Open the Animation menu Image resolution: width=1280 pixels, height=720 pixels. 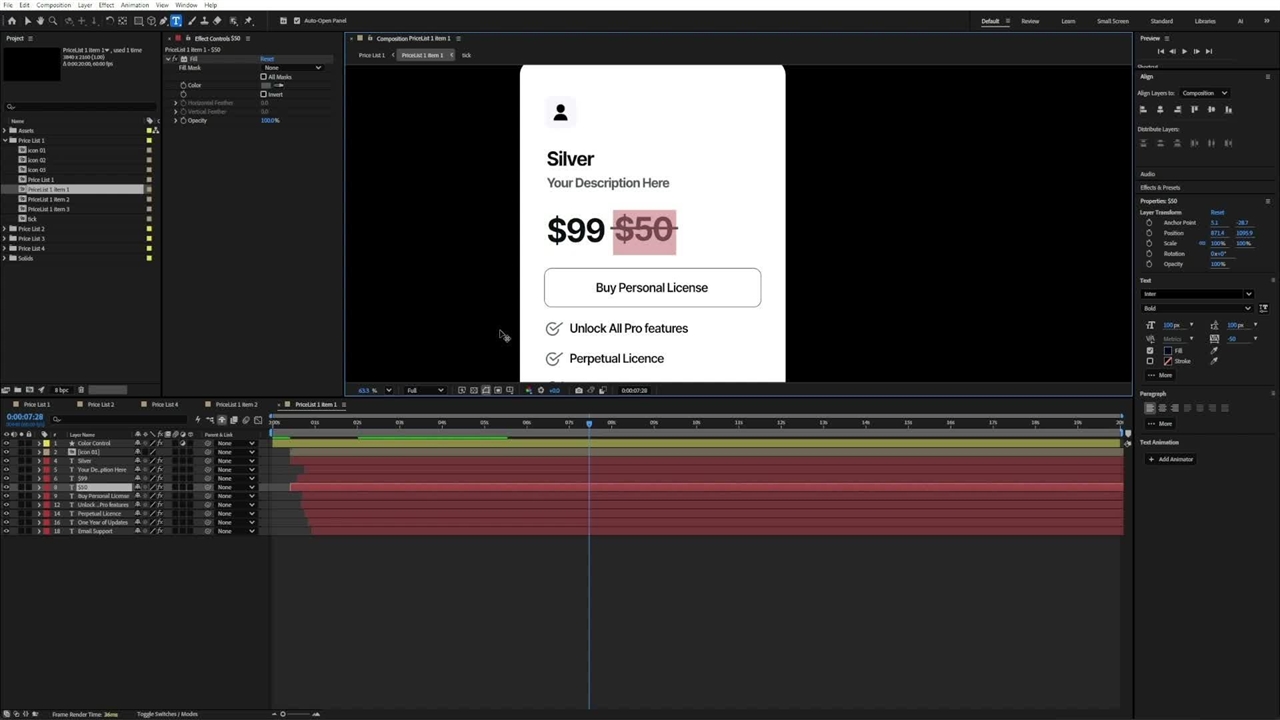(x=135, y=5)
